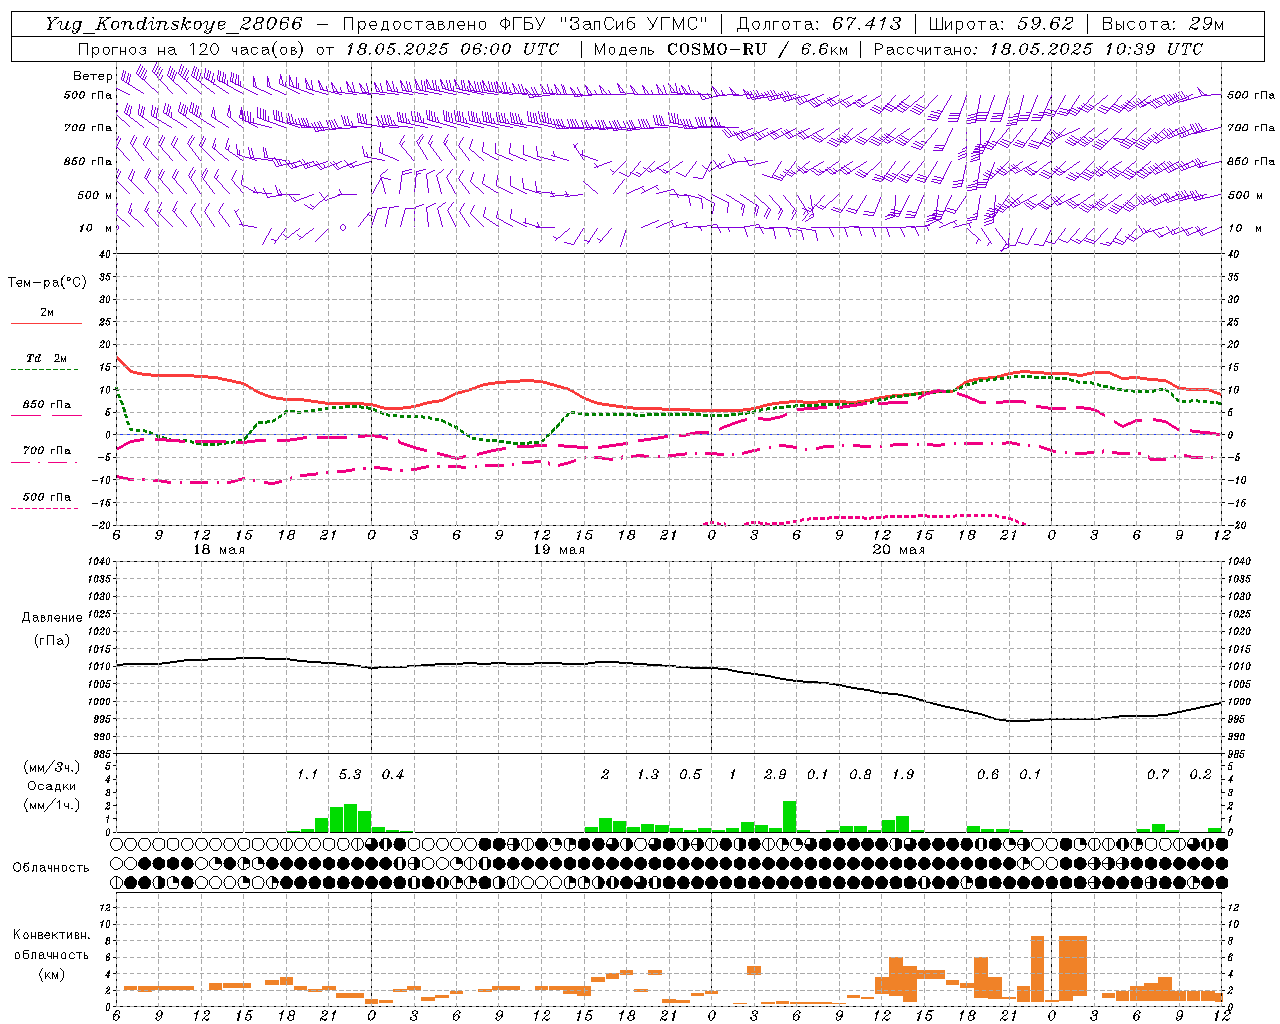The width and height of the screenshot is (1280, 1024).
Task: Click the 500 гПа temperature legend label
Action: pos(47,497)
